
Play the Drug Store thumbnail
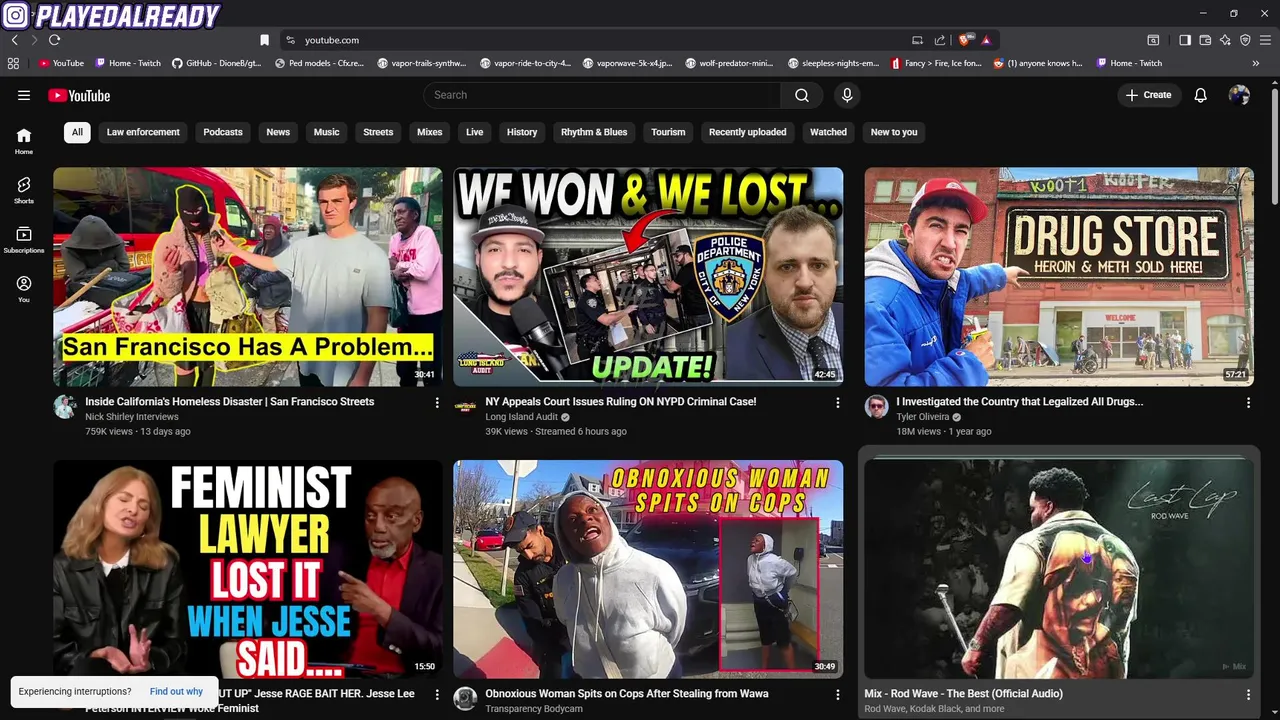(1059, 276)
